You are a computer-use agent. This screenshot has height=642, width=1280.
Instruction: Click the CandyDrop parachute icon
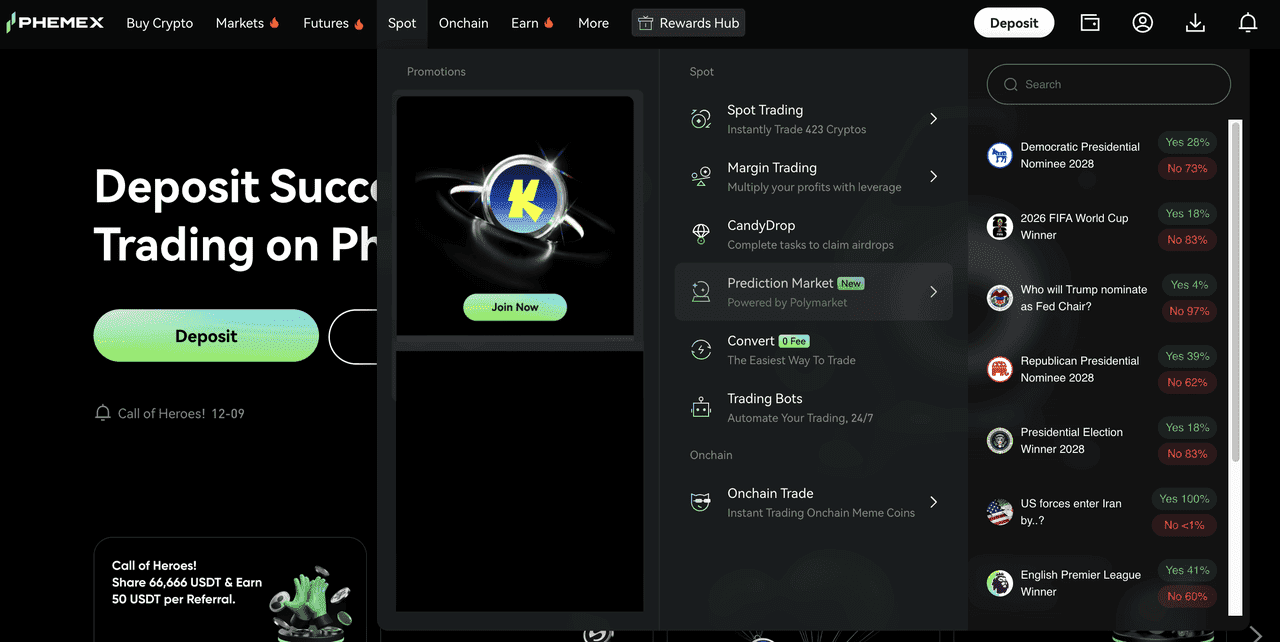pyautogui.click(x=701, y=234)
